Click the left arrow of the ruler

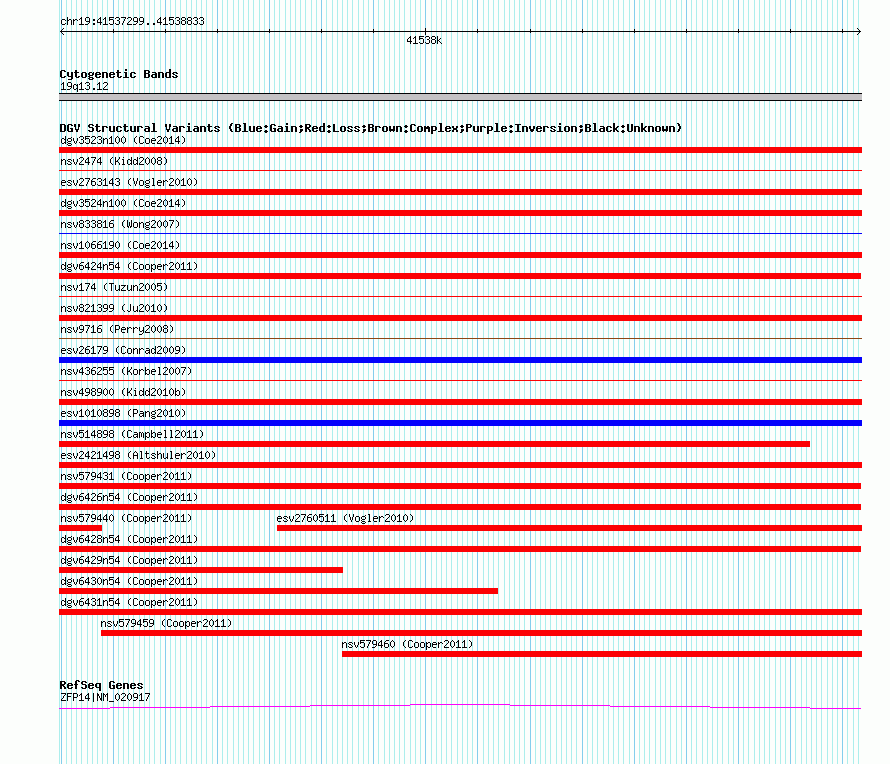(62, 32)
